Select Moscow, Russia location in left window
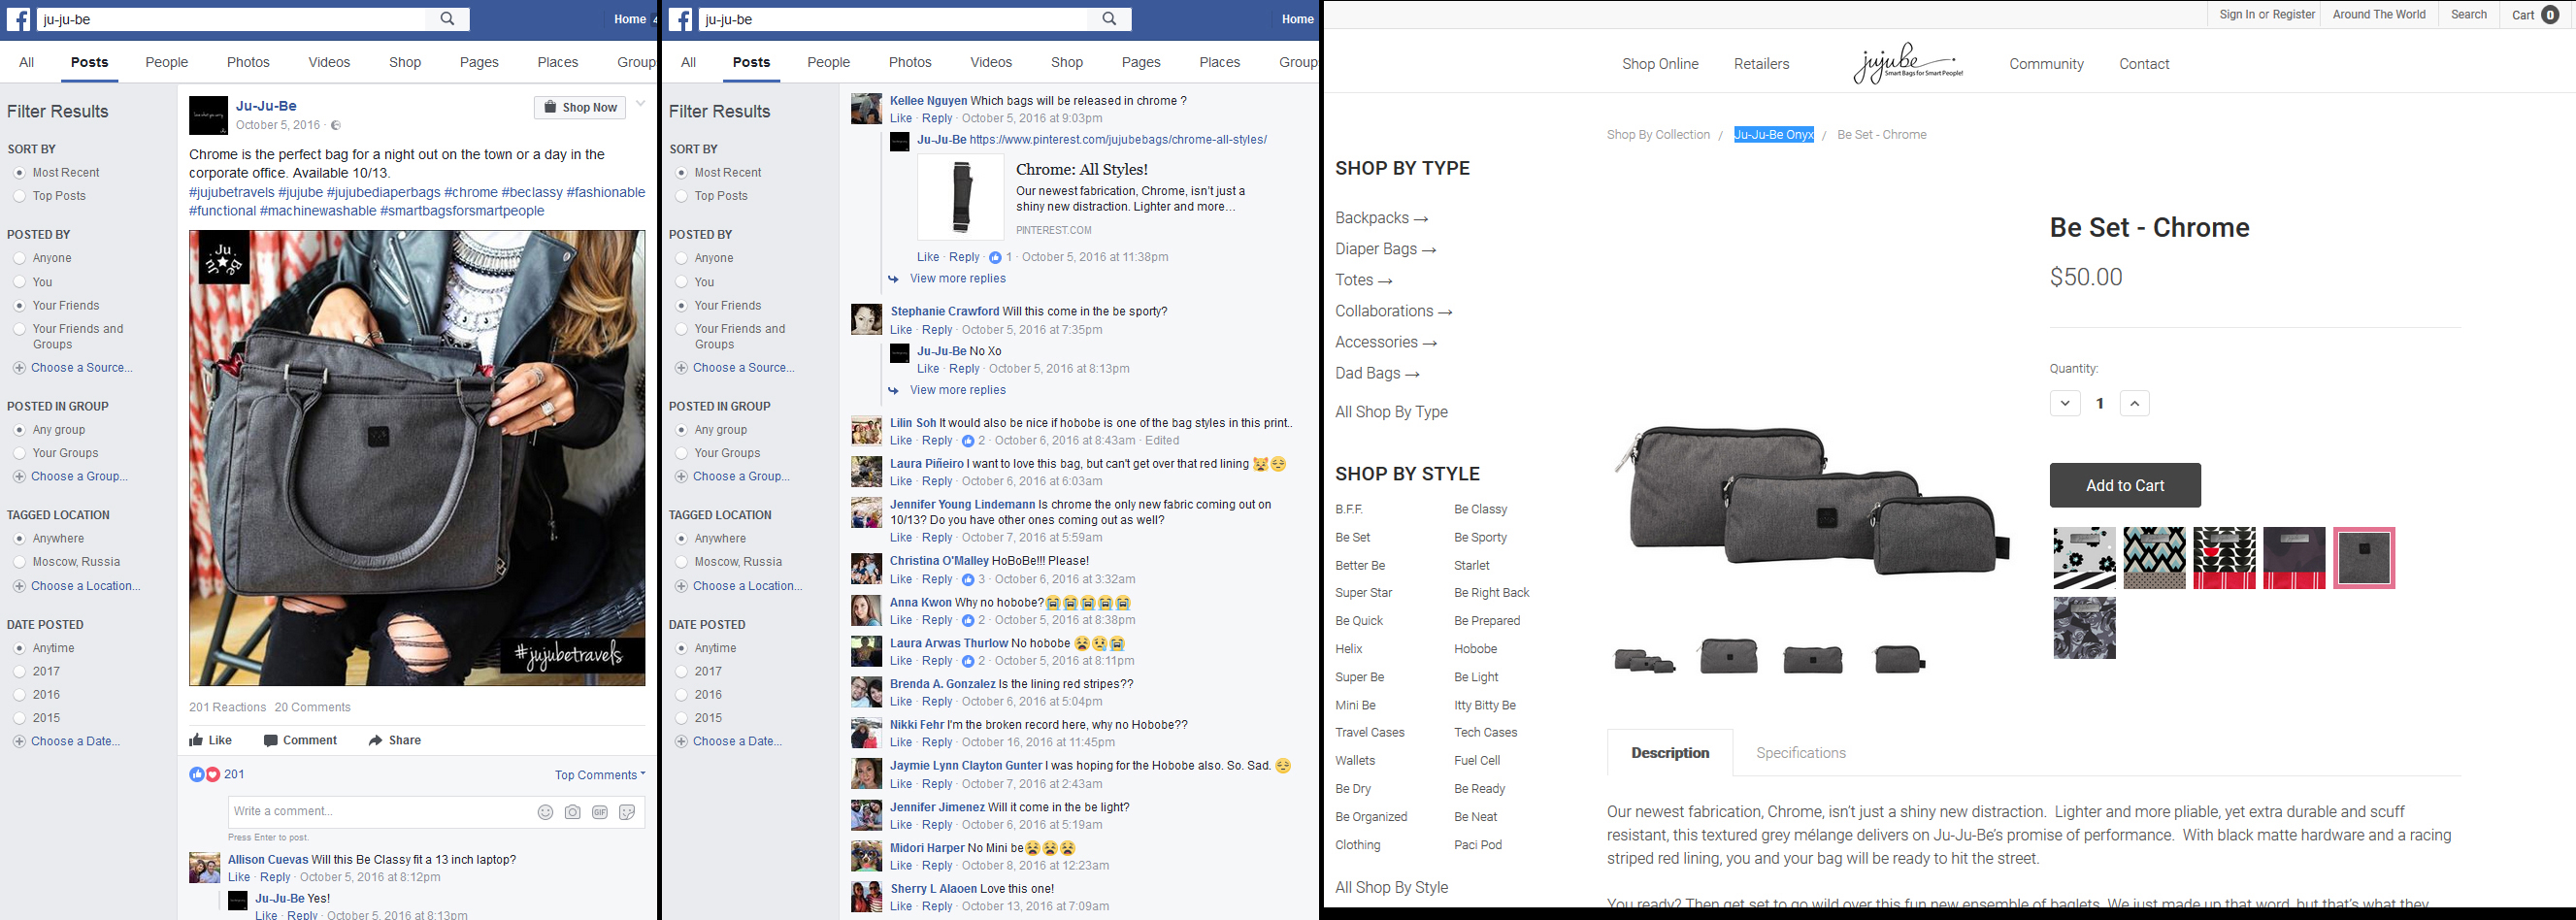 click(x=19, y=562)
